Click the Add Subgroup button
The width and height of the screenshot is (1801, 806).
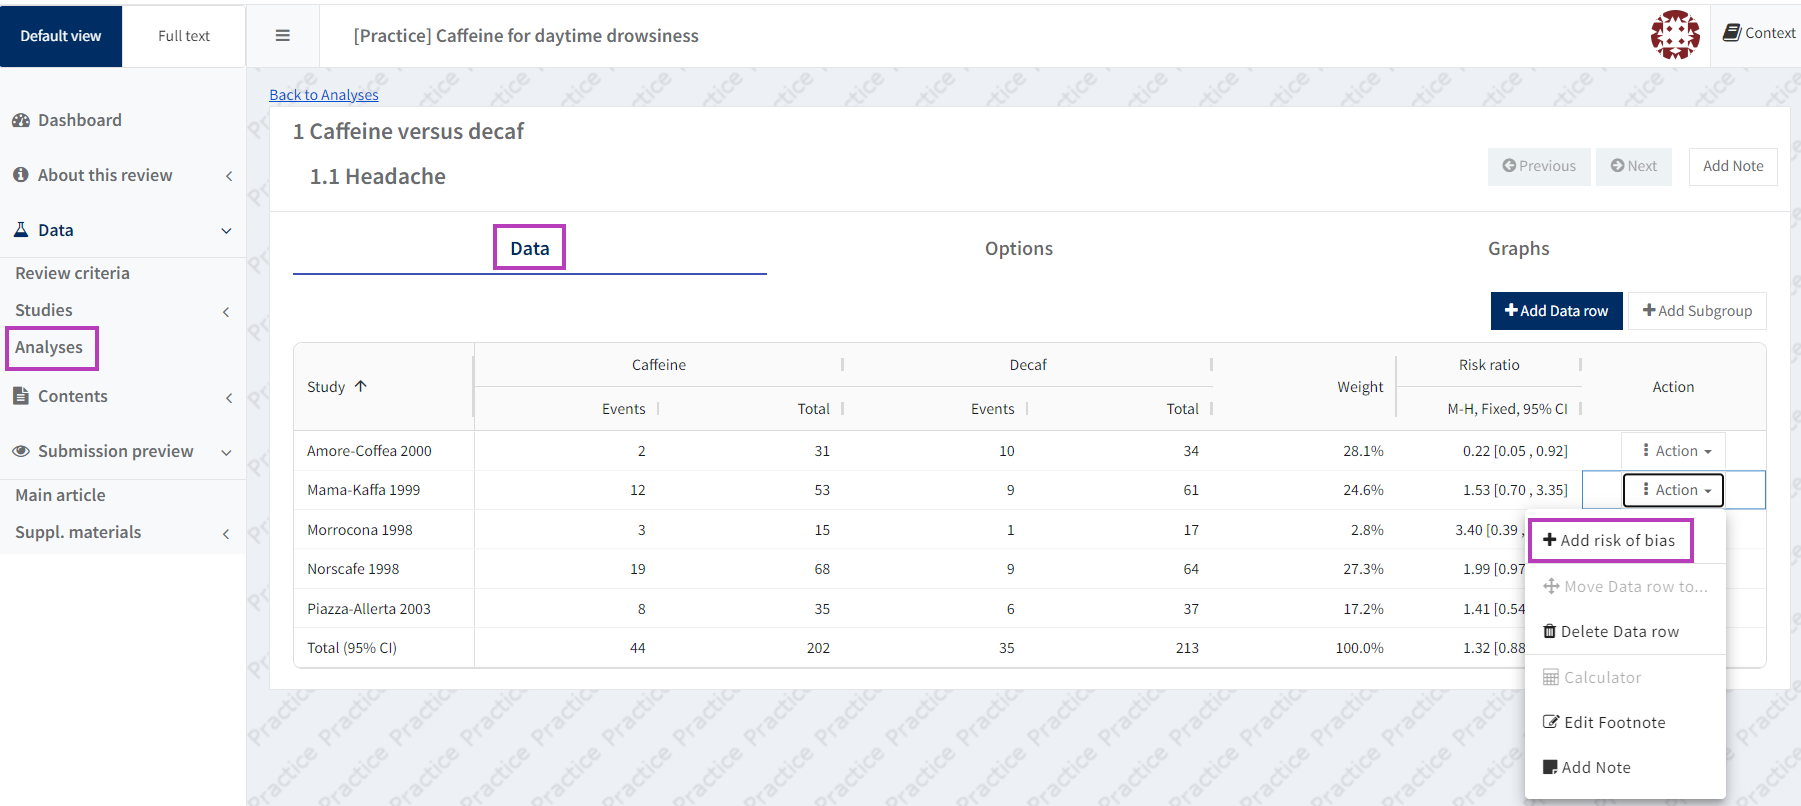click(1697, 311)
